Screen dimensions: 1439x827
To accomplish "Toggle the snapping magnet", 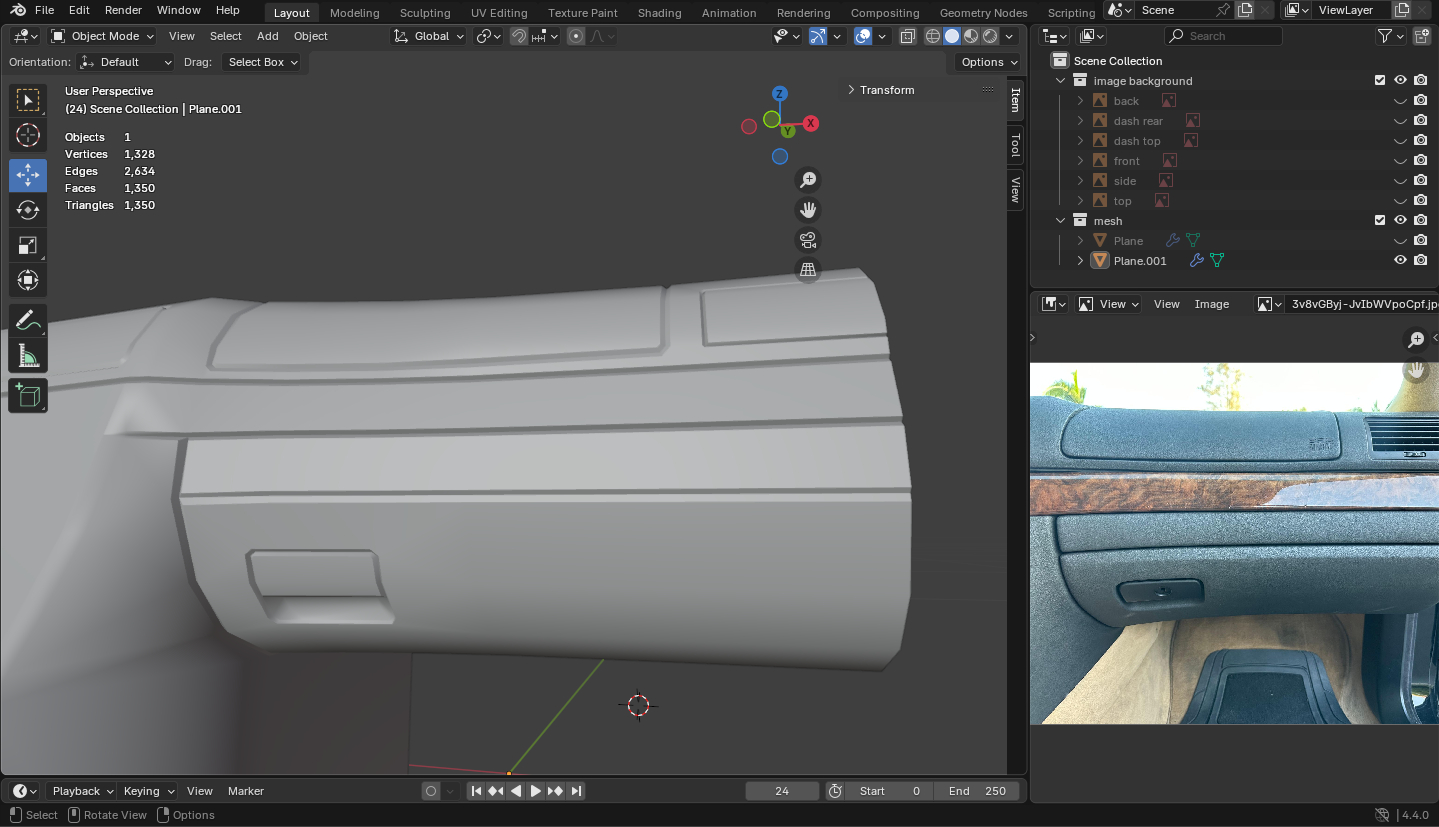I will (x=519, y=36).
